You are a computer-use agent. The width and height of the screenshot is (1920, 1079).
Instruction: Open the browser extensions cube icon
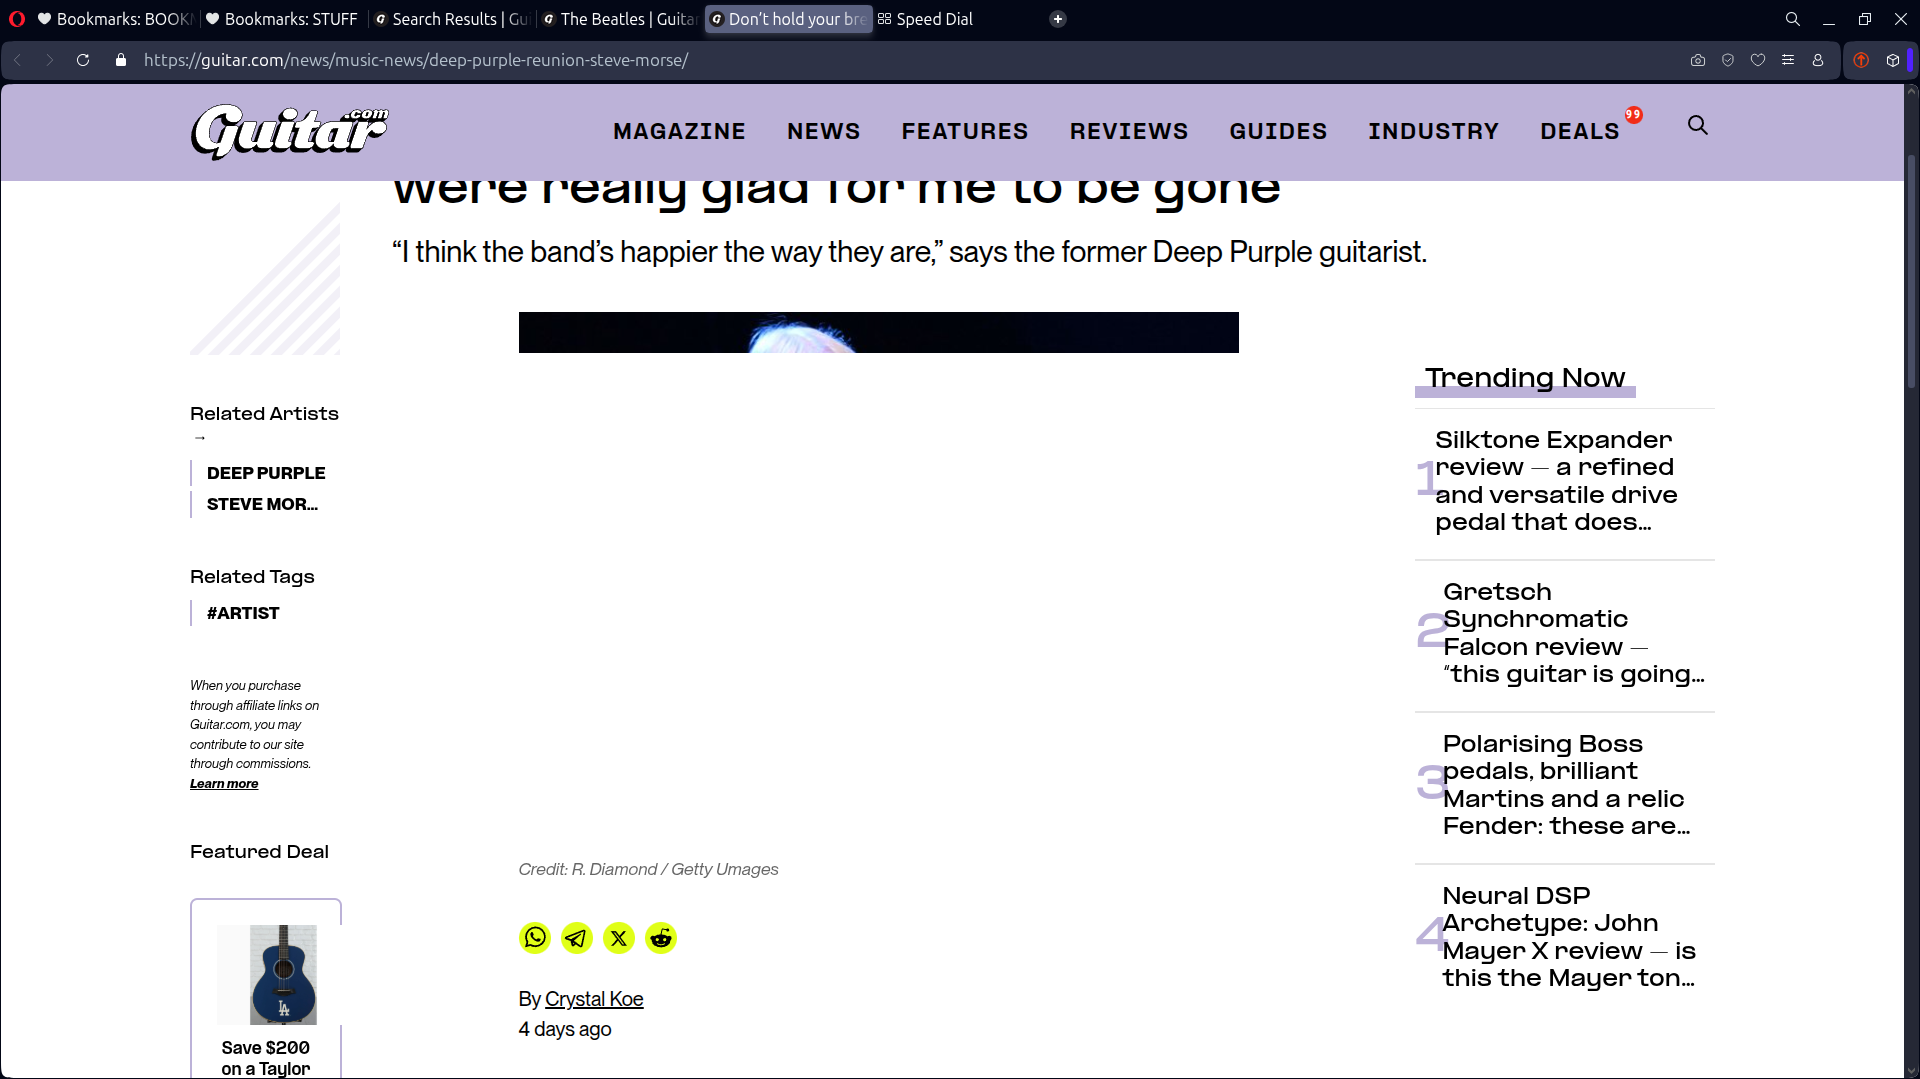click(1892, 60)
